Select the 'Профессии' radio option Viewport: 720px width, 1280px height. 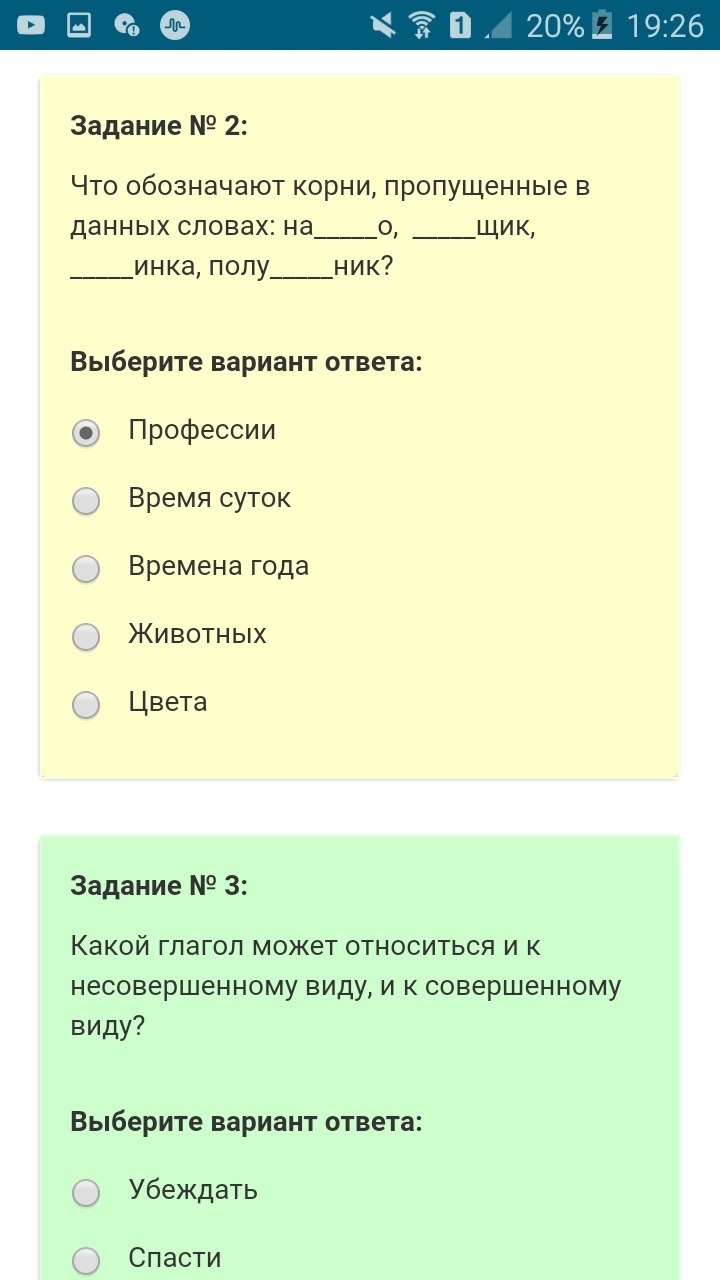tap(87, 432)
